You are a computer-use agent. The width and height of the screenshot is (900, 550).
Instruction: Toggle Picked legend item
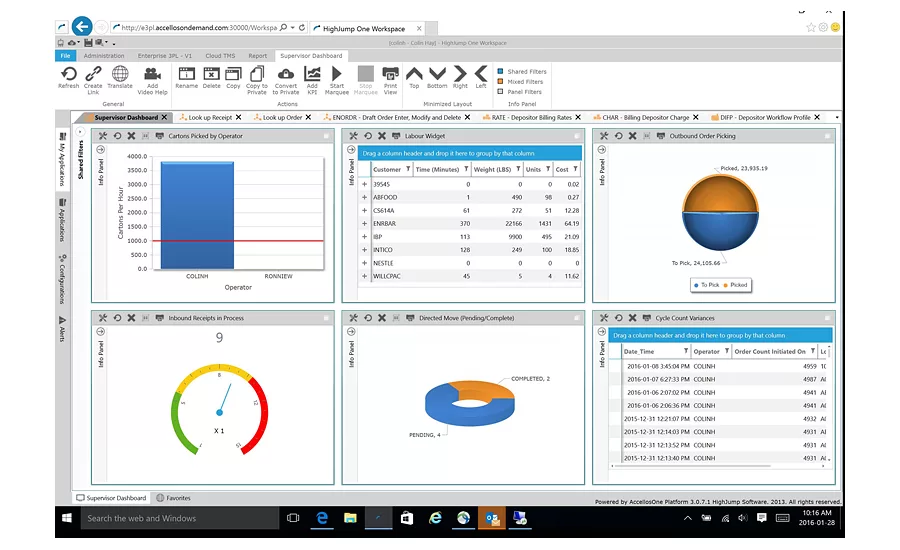[x=735, y=285]
